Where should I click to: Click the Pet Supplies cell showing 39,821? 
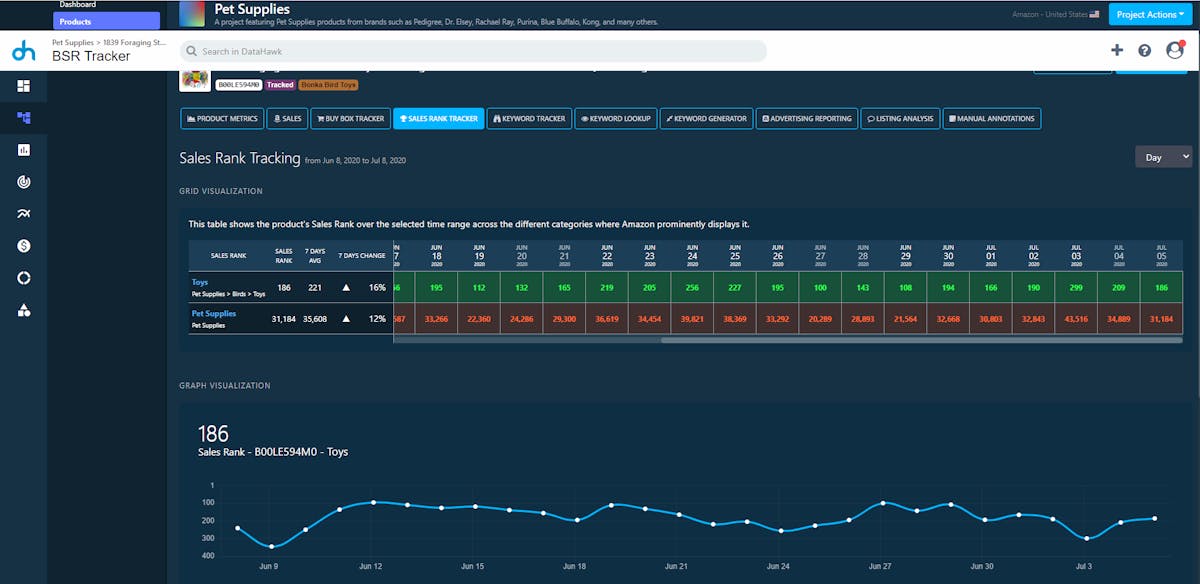click(692, 319)
